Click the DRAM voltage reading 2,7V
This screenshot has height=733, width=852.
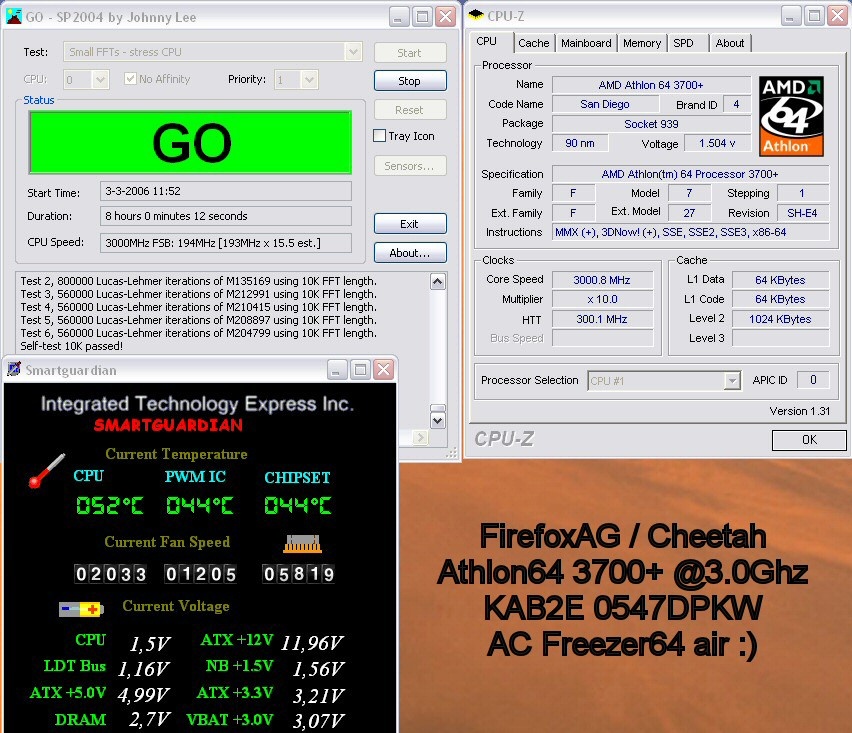150,719
